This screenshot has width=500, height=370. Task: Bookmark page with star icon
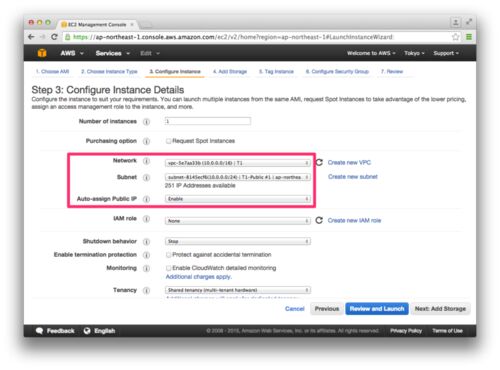[x=455, y=37]
